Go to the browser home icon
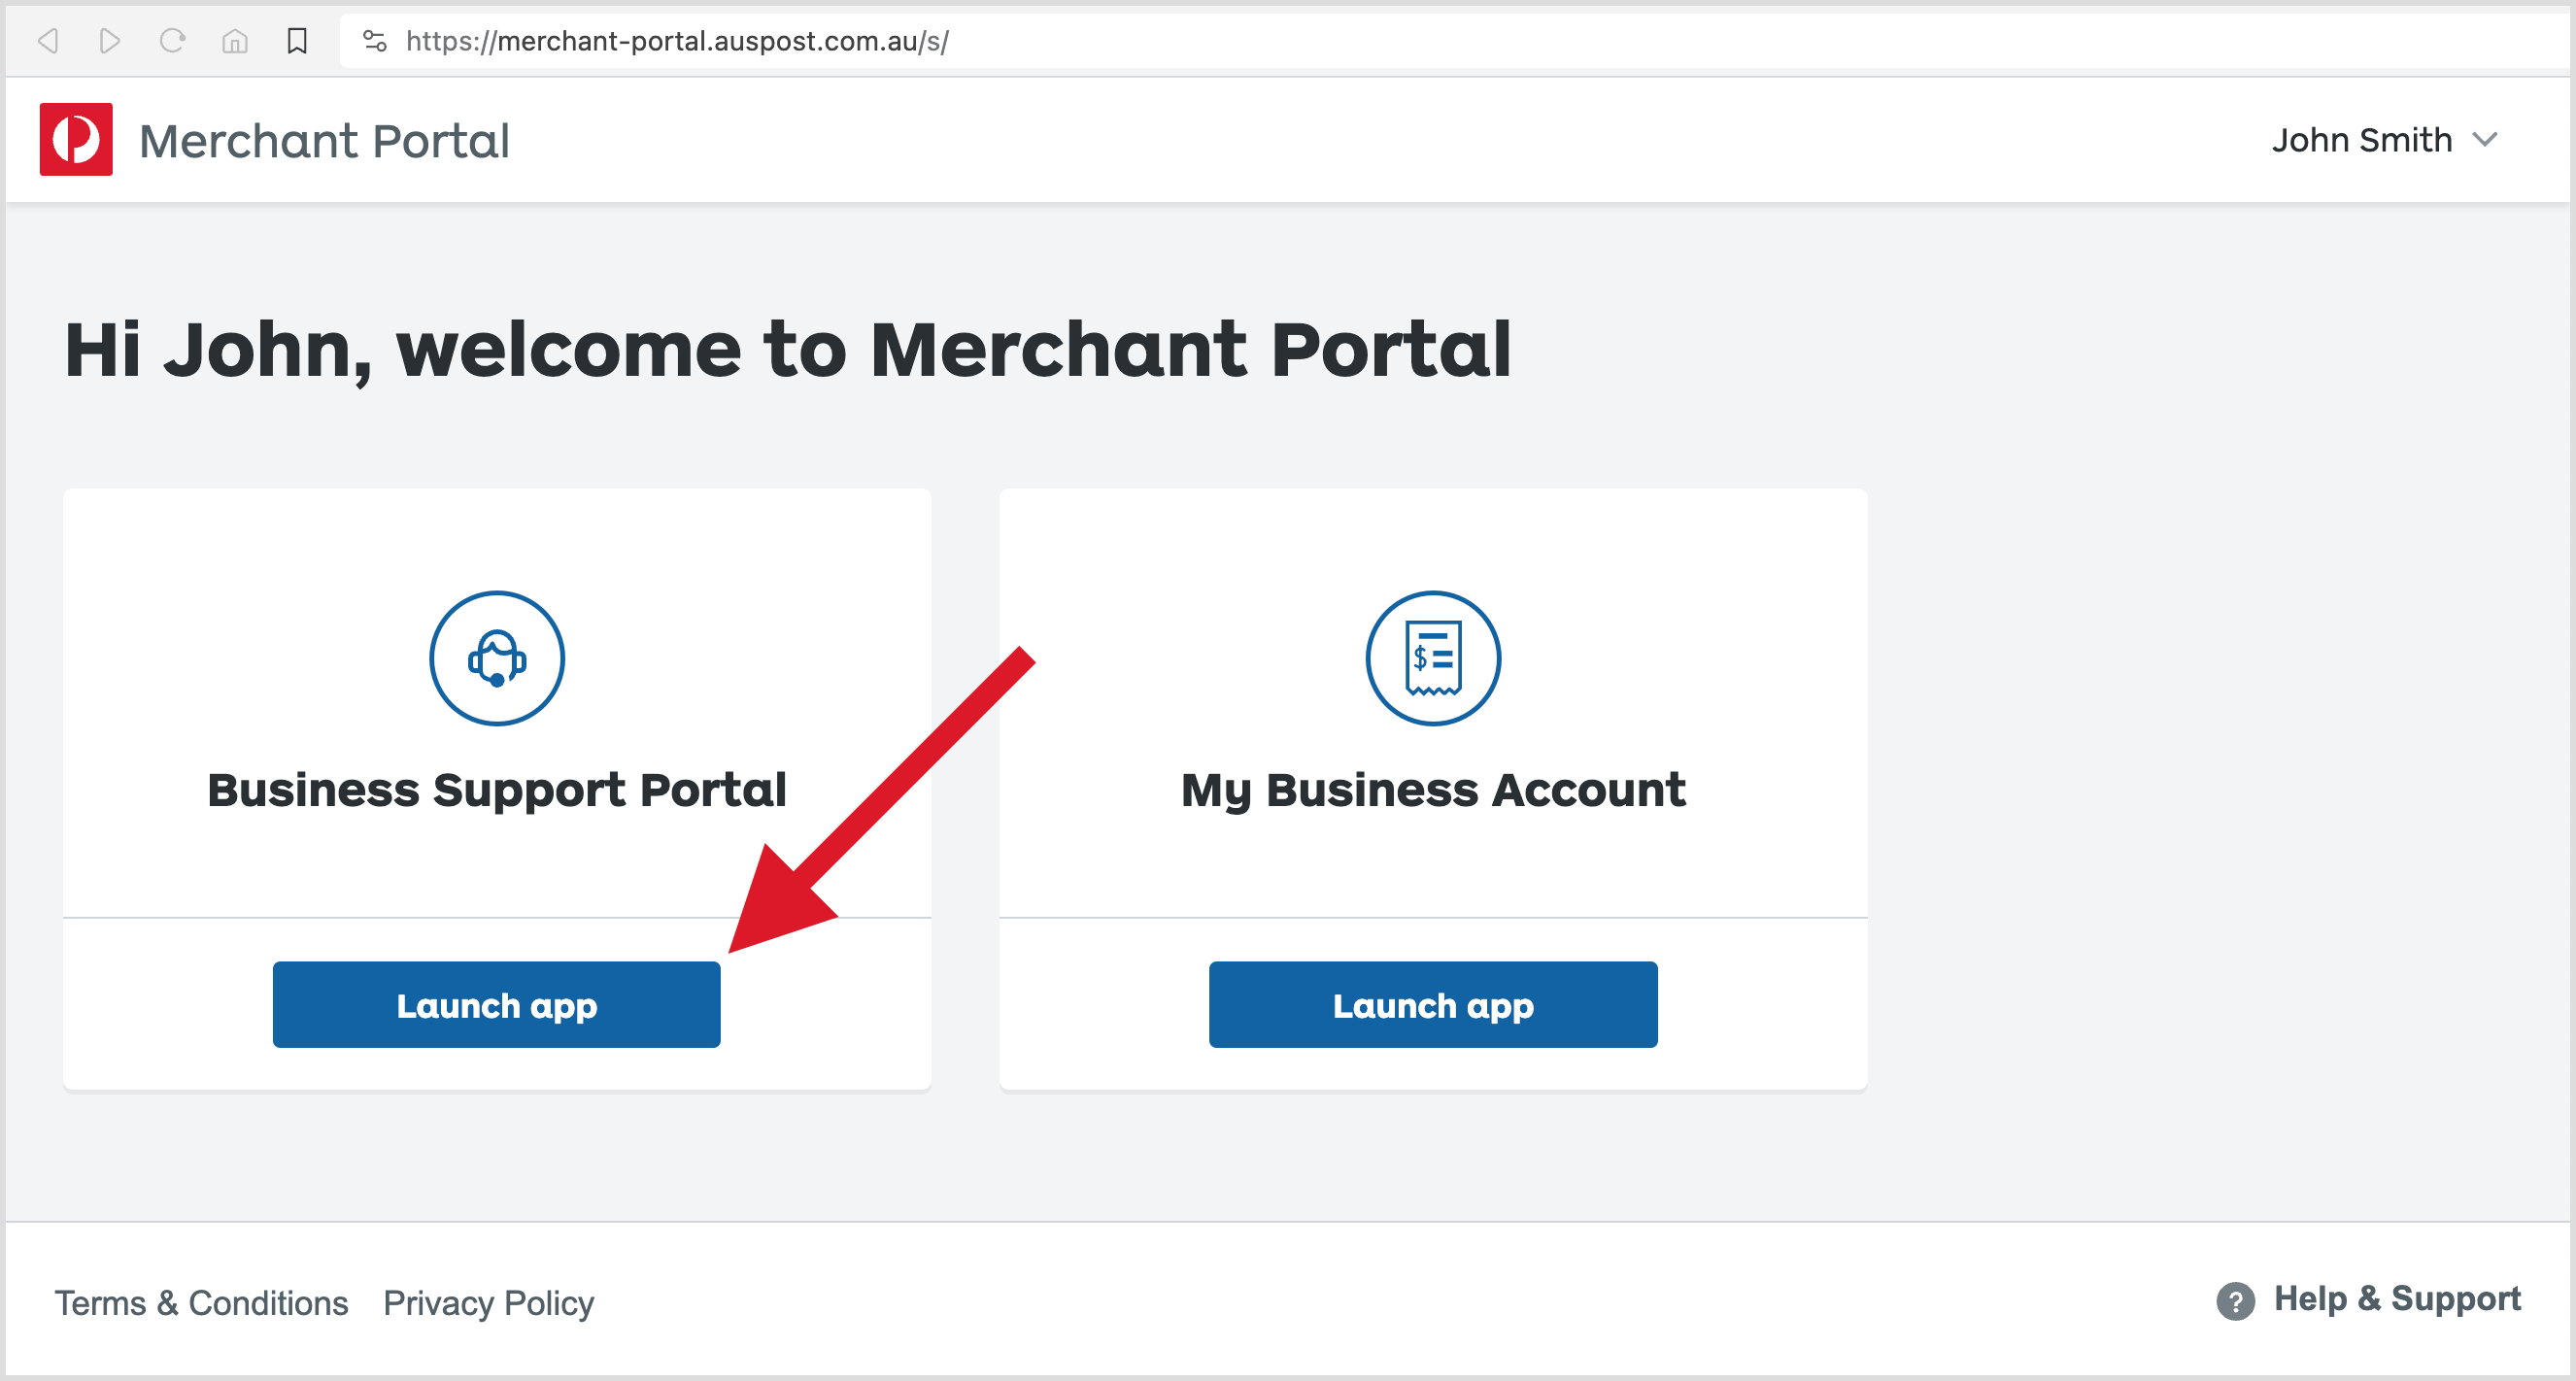2576x1381 pixels. (235, 41)
